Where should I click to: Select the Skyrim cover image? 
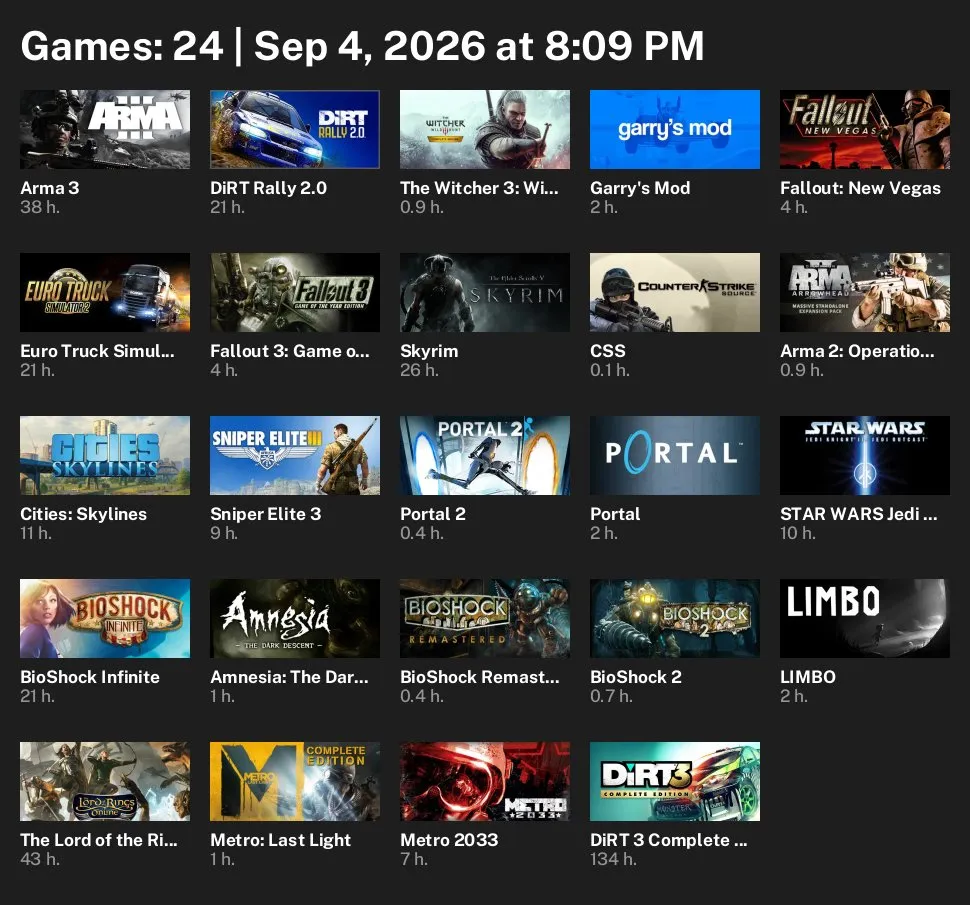[485, 293]
